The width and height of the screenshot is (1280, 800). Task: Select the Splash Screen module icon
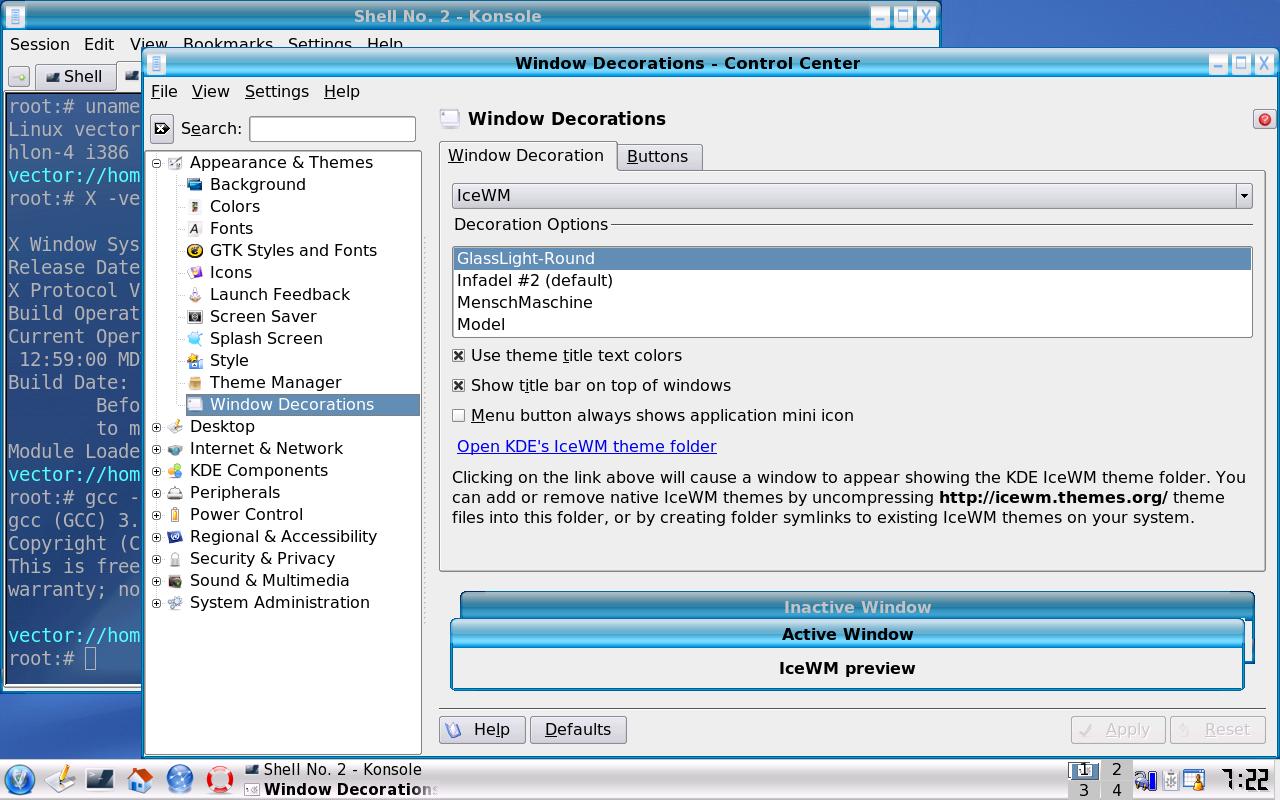[x=195, y=338]
